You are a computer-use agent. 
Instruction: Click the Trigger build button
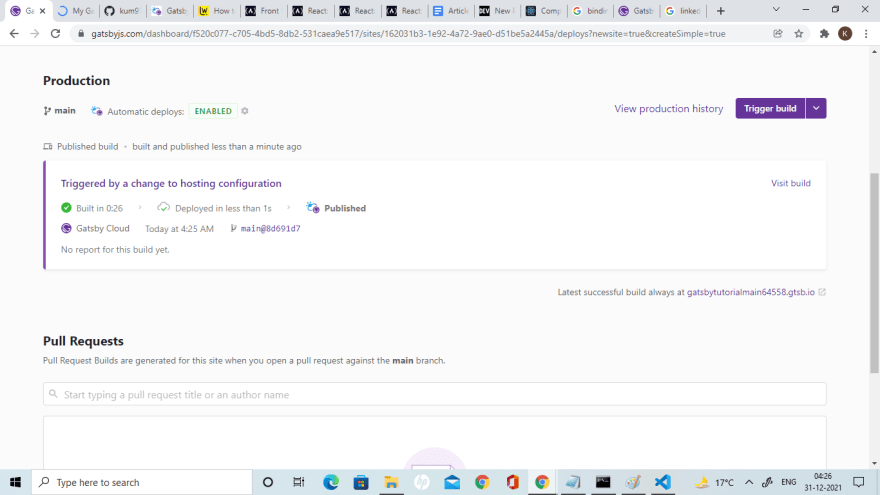[x=770, y=108]
